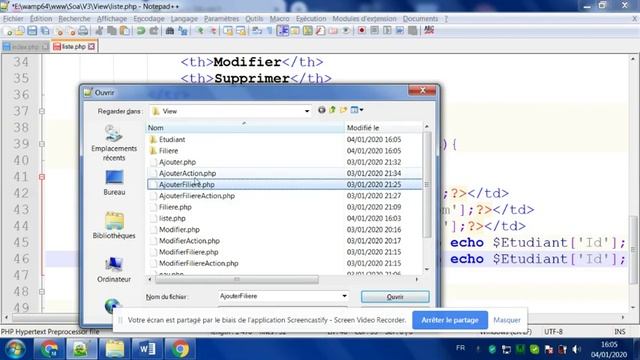The width and height of the screenshot is (640, 360).
Task: Select Bureau in the places sidebar
Action: (114, 182)
